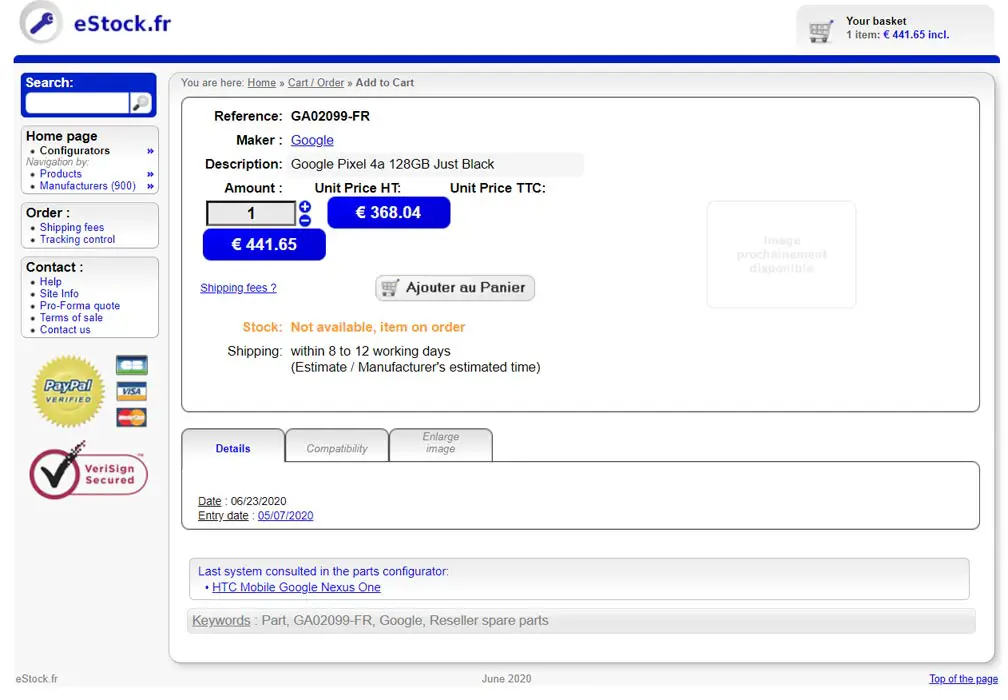Viewport: 1008px width, 700px height.
Task: Click Ajouter au Panier button
Action: [455, 287]
